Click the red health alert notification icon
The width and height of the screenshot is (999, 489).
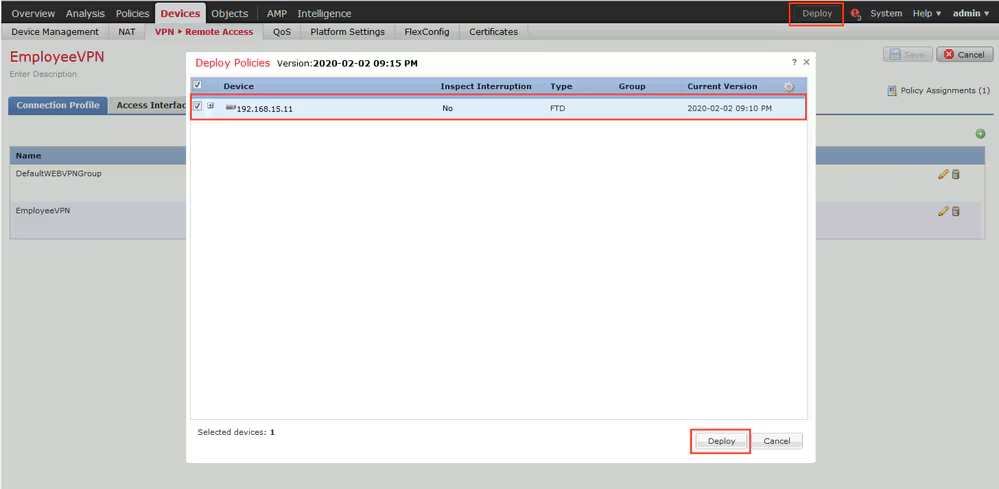(856, 14)
